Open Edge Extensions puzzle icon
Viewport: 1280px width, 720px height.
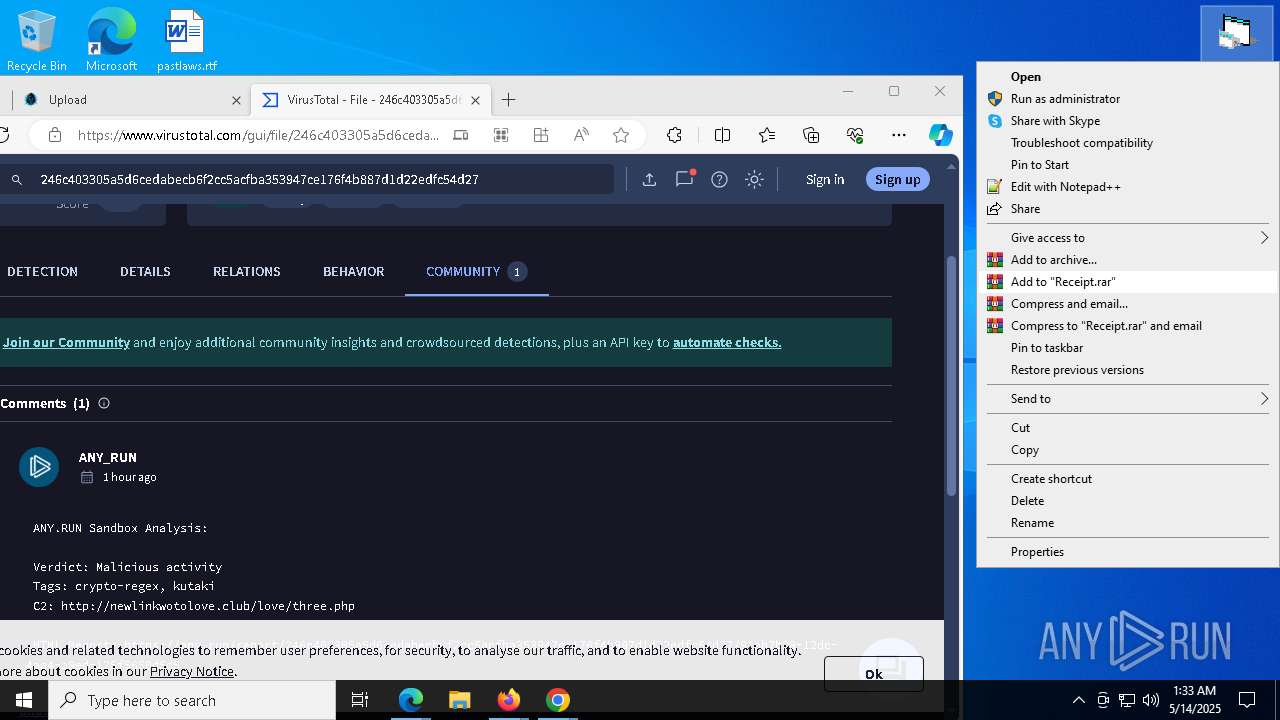(x=674, y=135)
